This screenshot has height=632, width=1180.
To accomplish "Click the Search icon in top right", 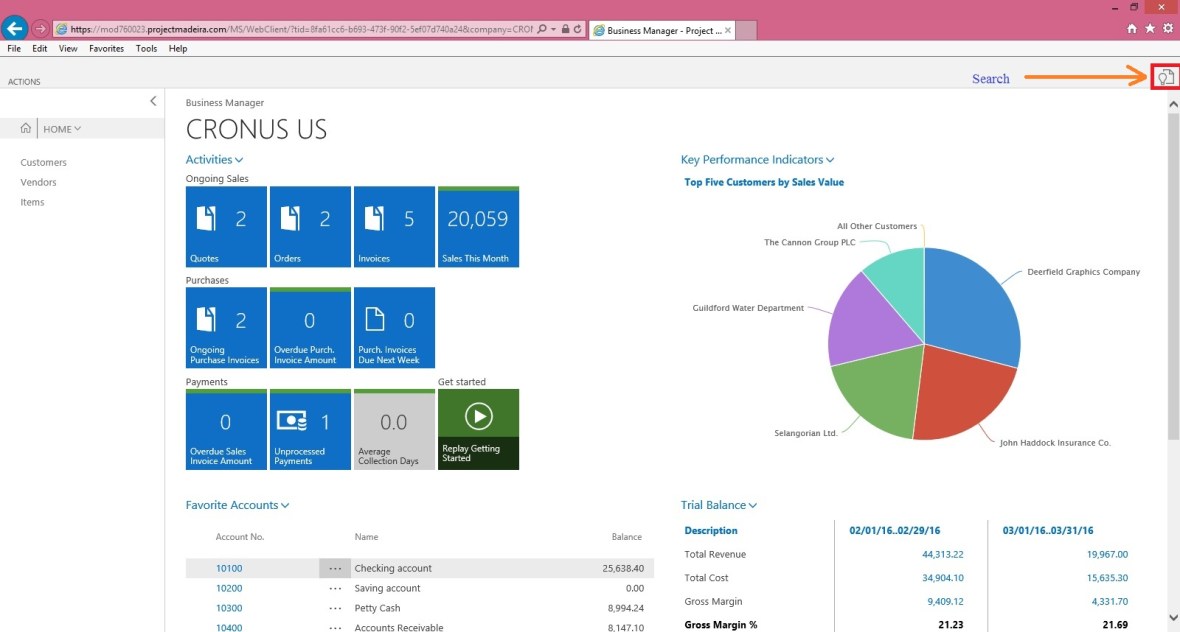I will pos(1165,78).
